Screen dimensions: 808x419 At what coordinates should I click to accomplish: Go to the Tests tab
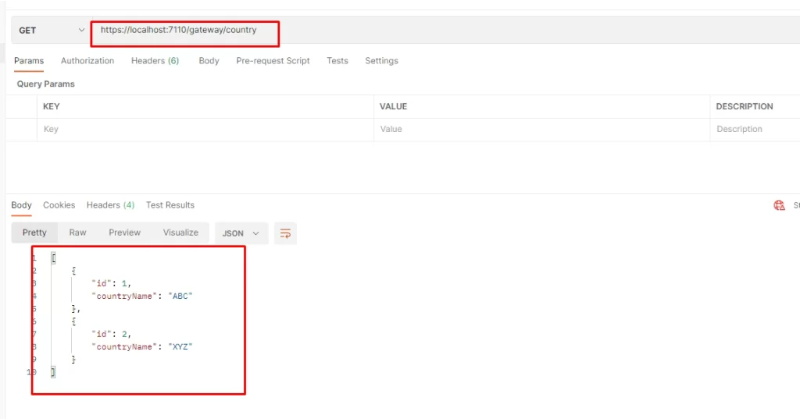[x=337, y=61]
